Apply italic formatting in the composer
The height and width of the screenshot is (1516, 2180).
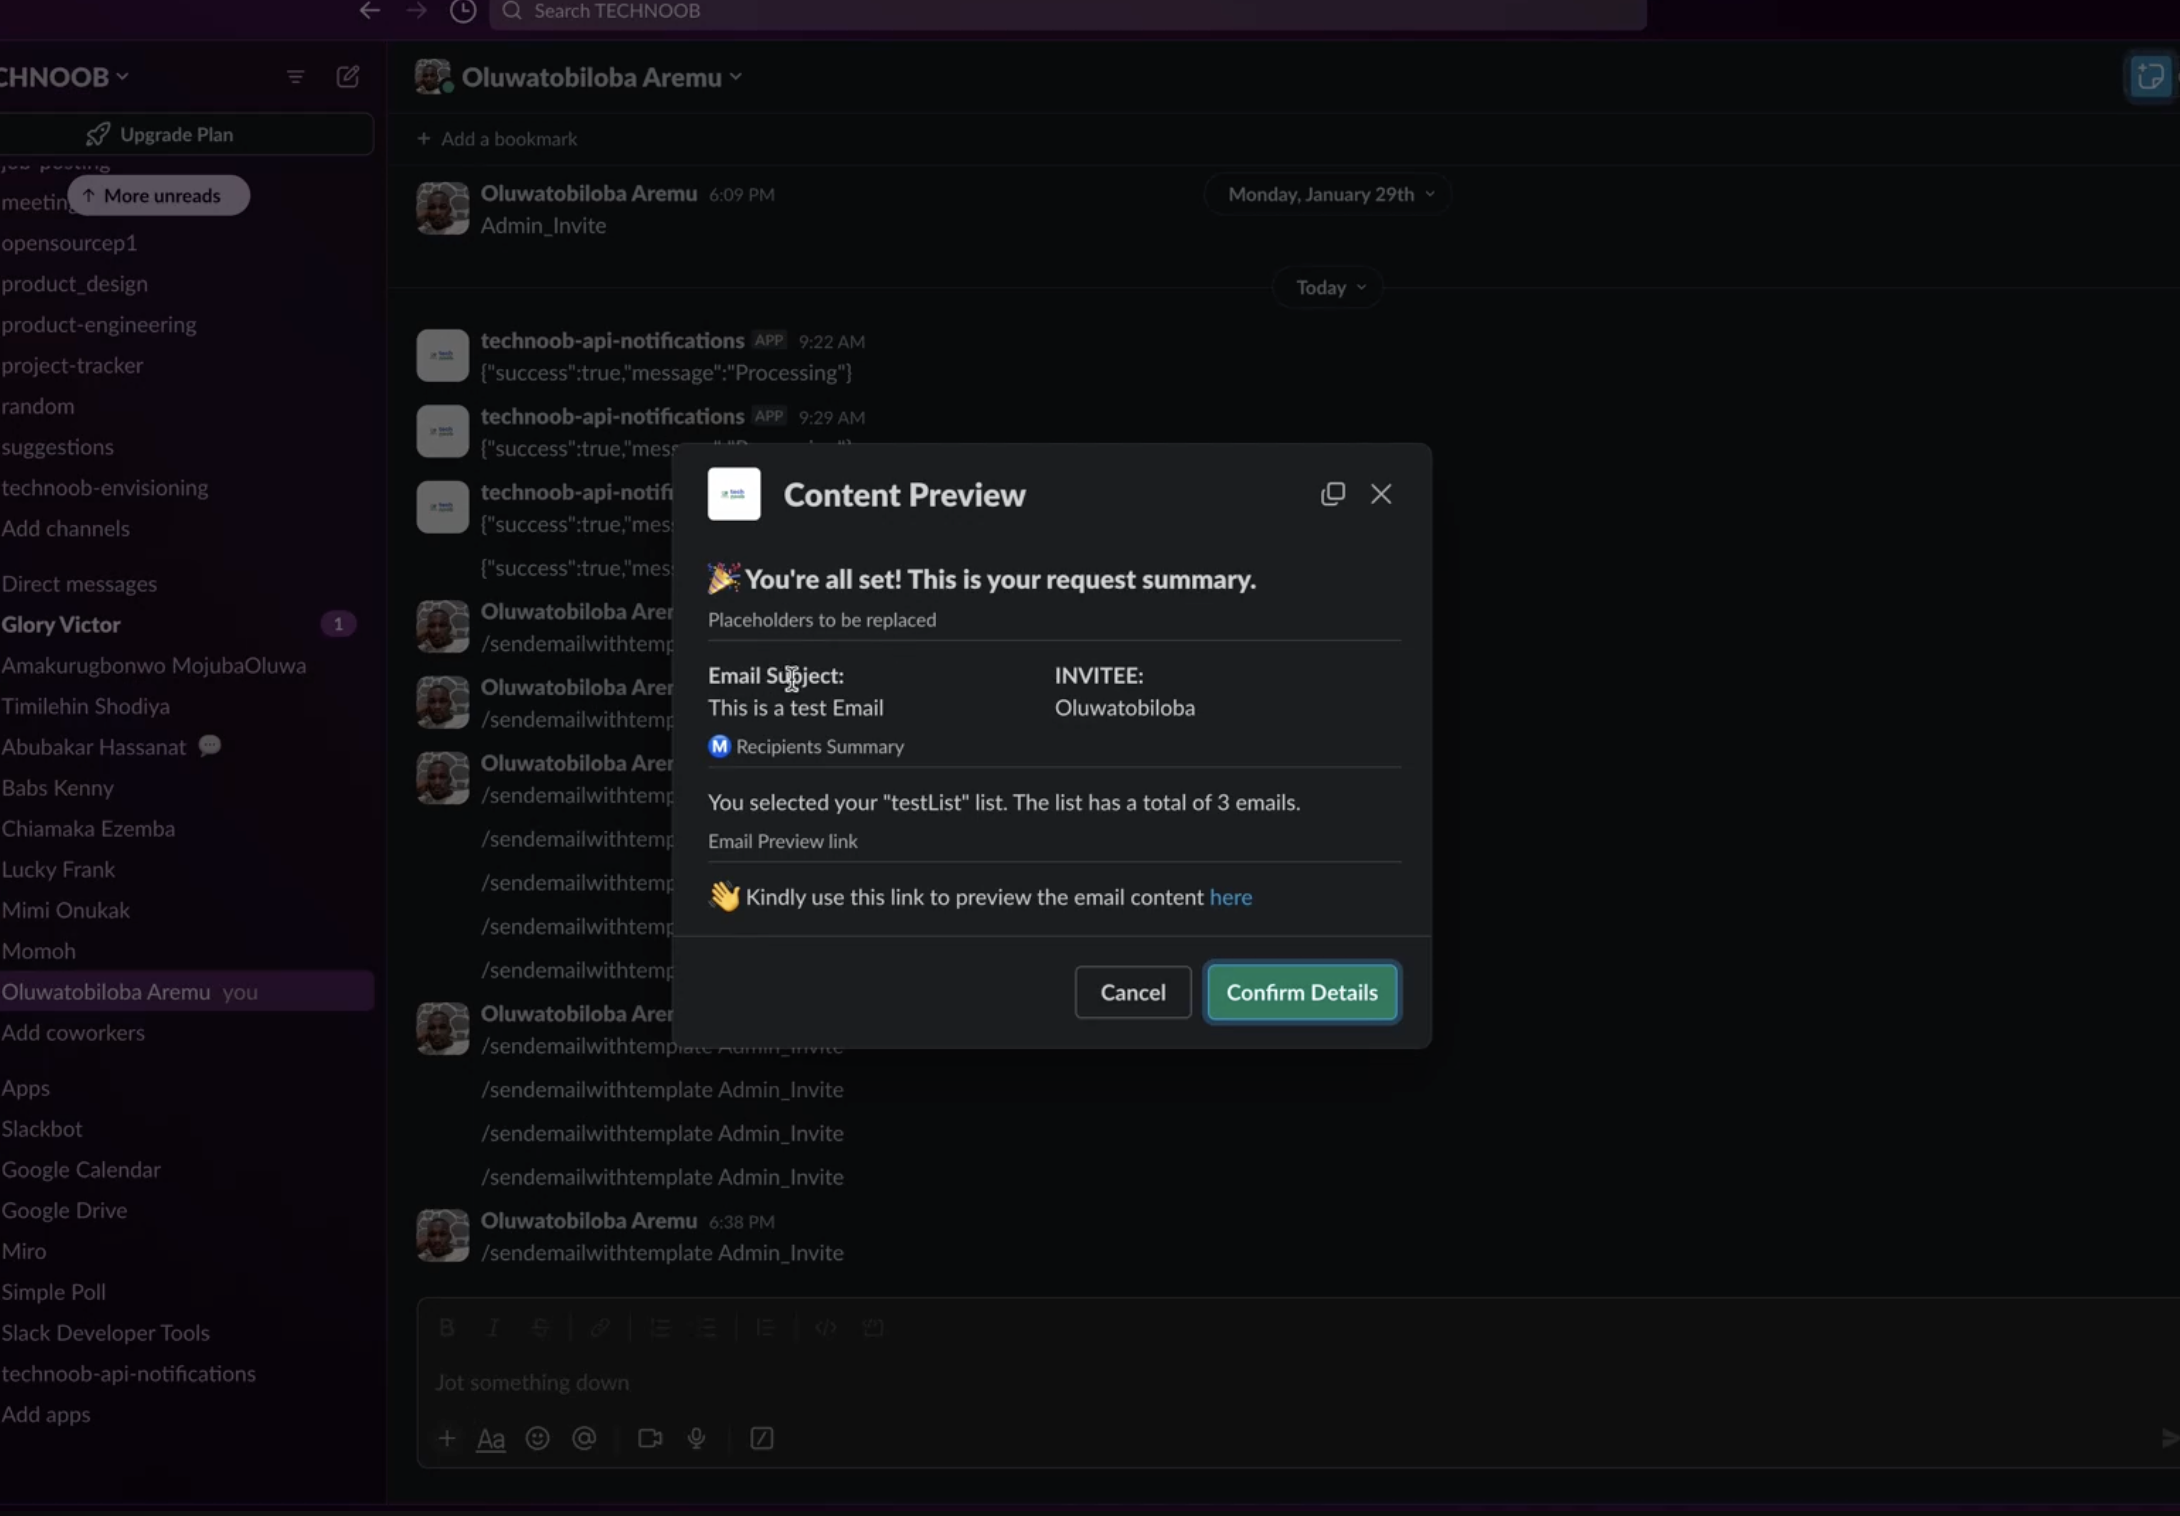tap(493, 1327)
